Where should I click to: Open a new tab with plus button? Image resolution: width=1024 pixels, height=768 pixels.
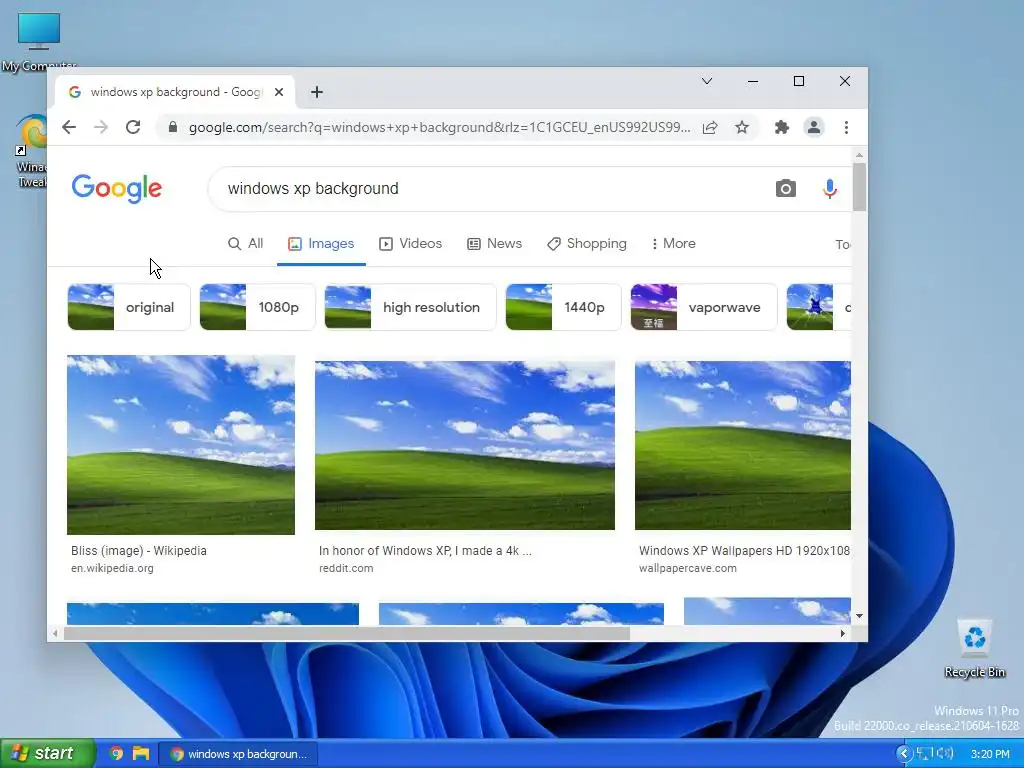[x=317, y=92]
